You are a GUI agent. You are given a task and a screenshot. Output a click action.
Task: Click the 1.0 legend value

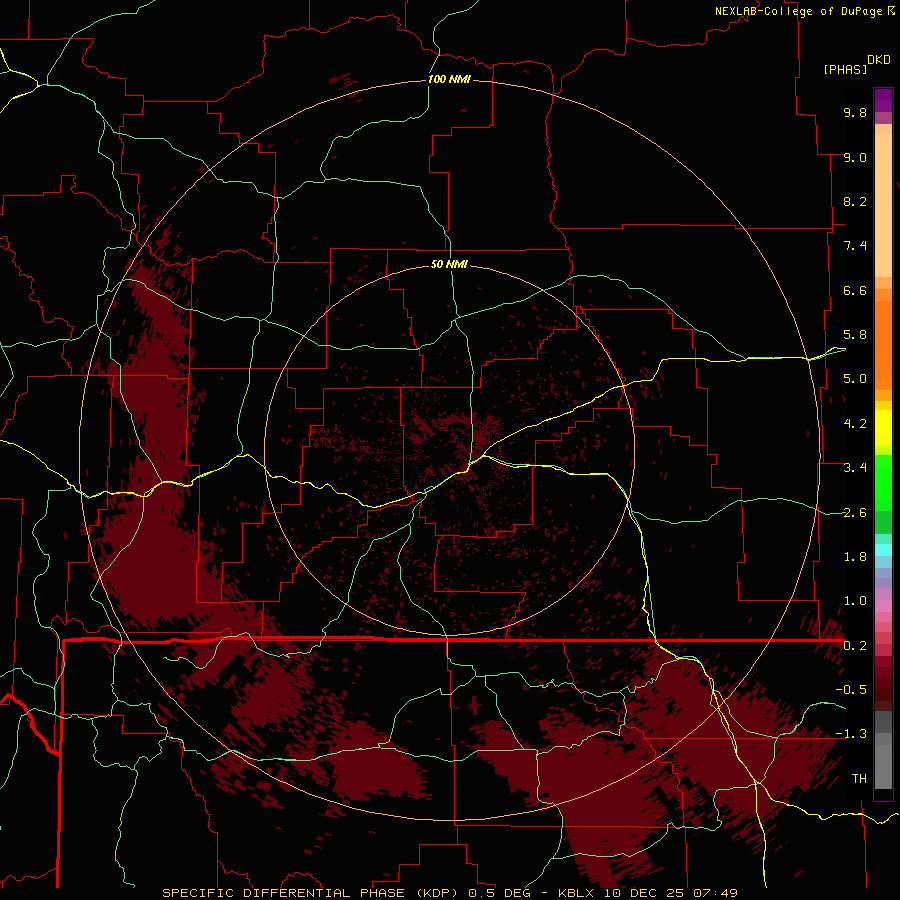click(x=855, y=601)
